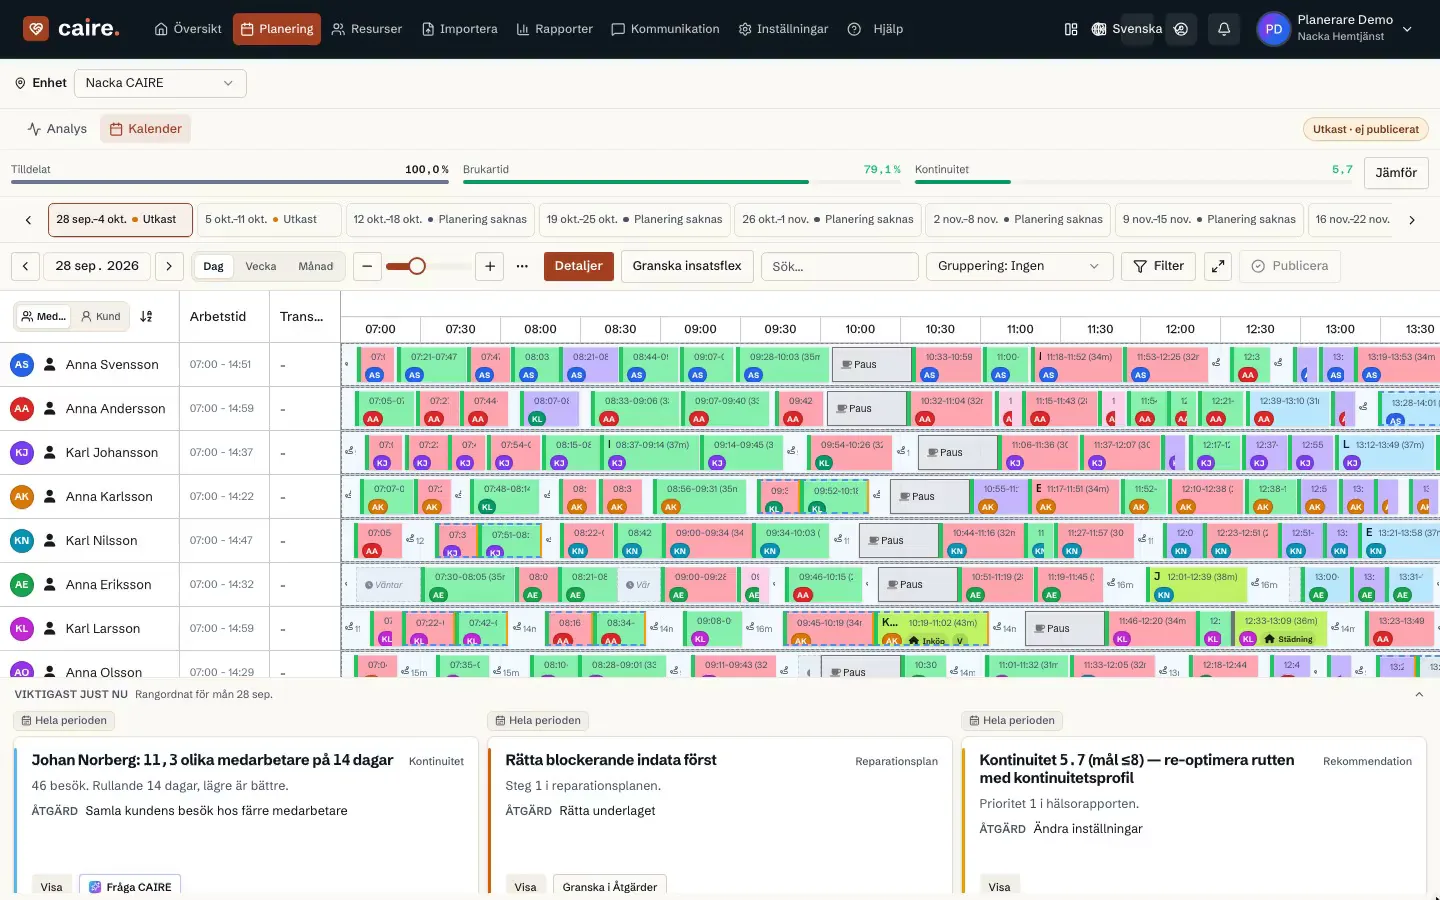Go to the next day arrow

169,266
